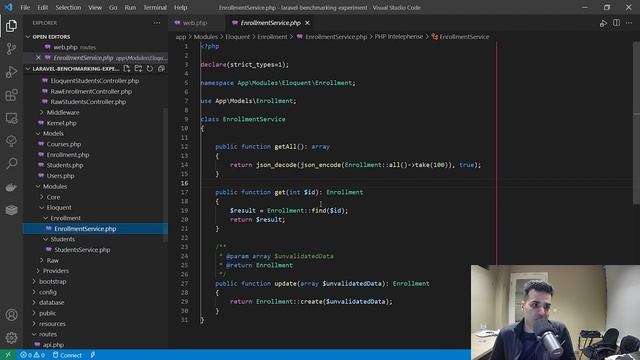The height and width of the screenshot is (360, 640).
Task: Open the Selection menu
Action: 68,7
